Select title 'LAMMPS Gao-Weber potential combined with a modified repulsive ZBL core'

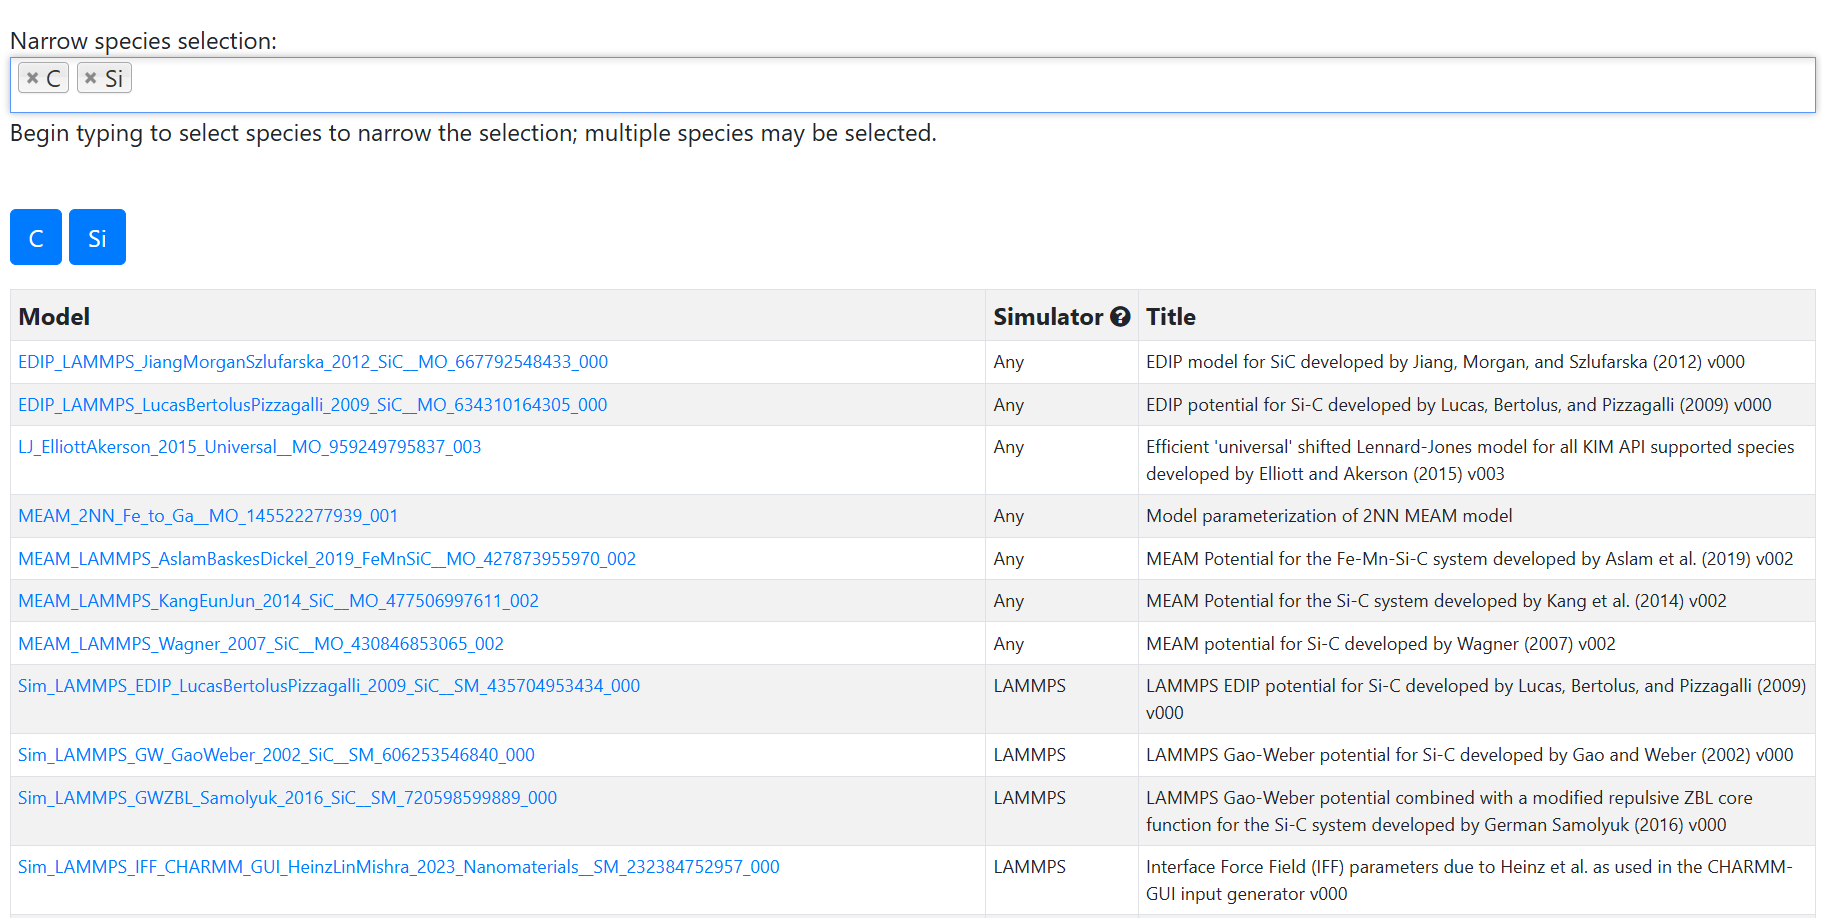1449,811
